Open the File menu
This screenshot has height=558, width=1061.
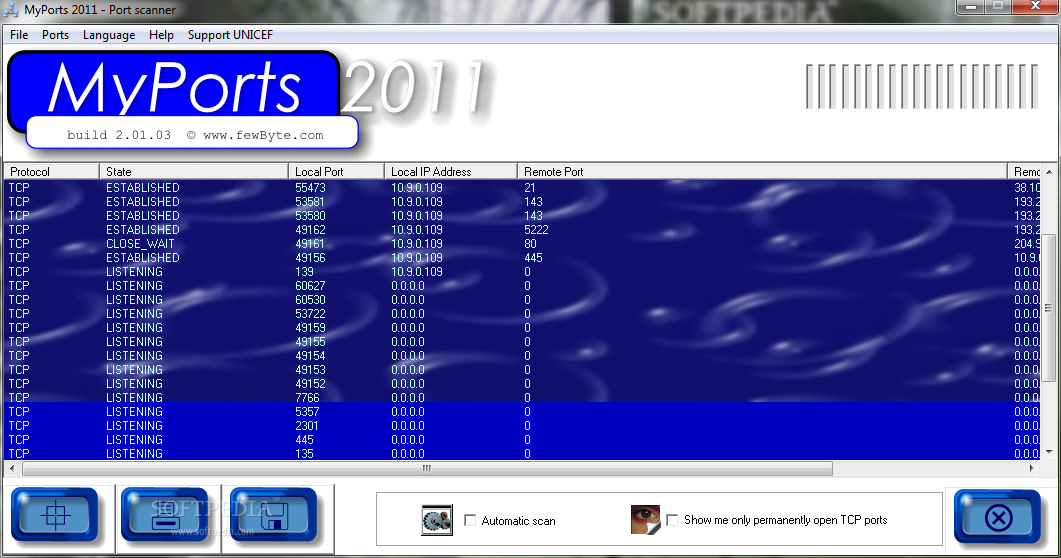pyautogui.click(x=19, y=34)
